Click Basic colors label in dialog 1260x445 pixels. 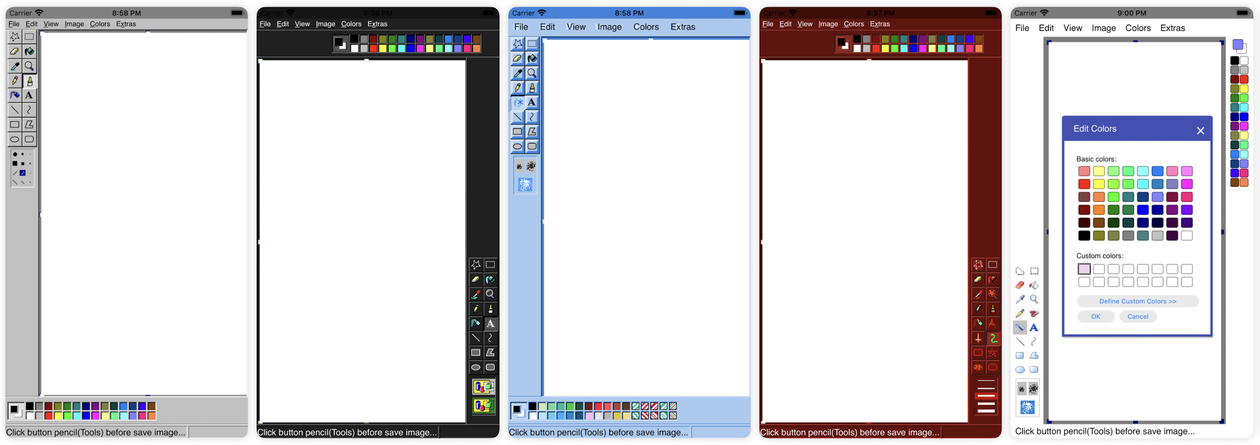click(x=1096, y=159)
